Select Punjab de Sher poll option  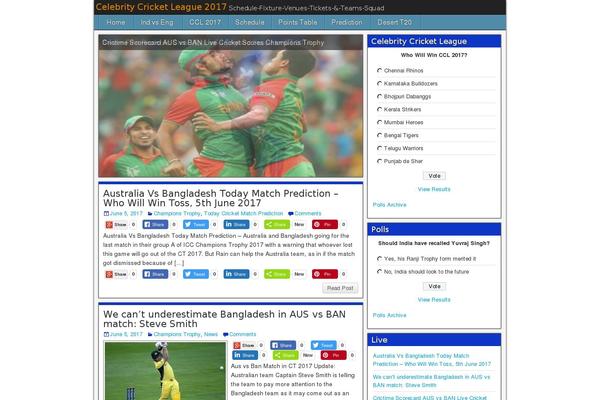(380, 161)
